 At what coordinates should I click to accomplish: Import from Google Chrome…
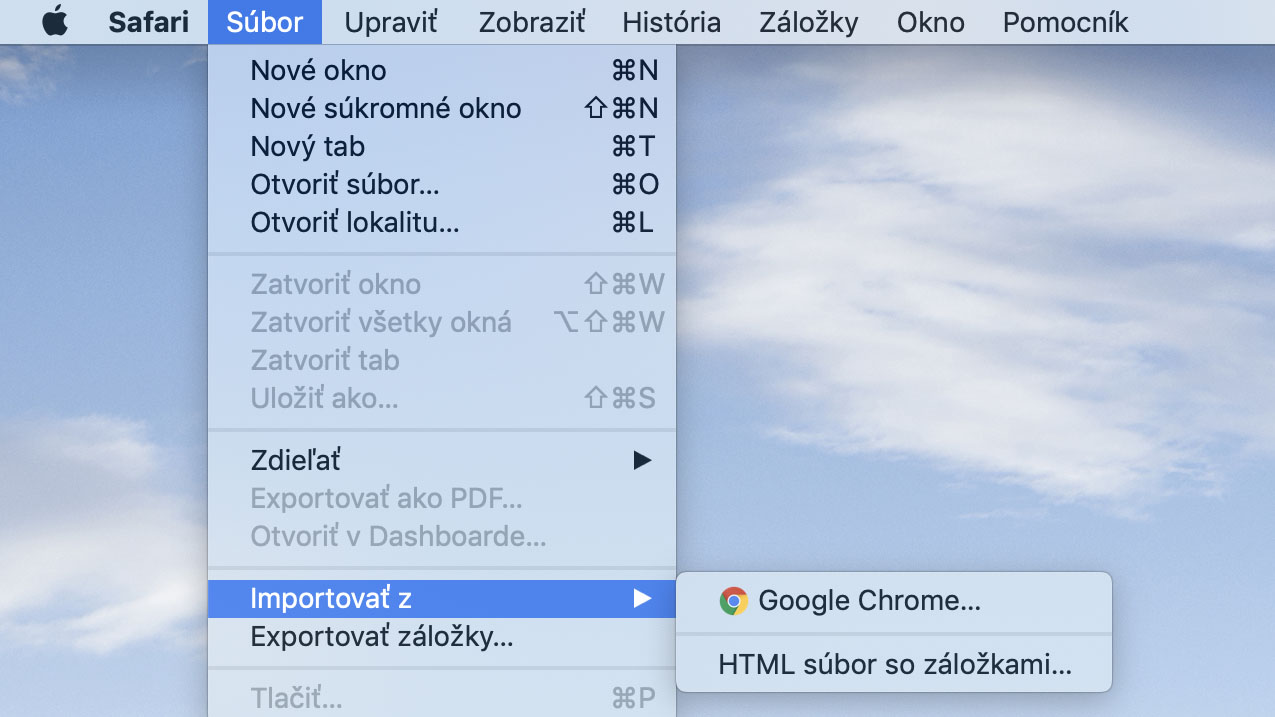(894, 601)
